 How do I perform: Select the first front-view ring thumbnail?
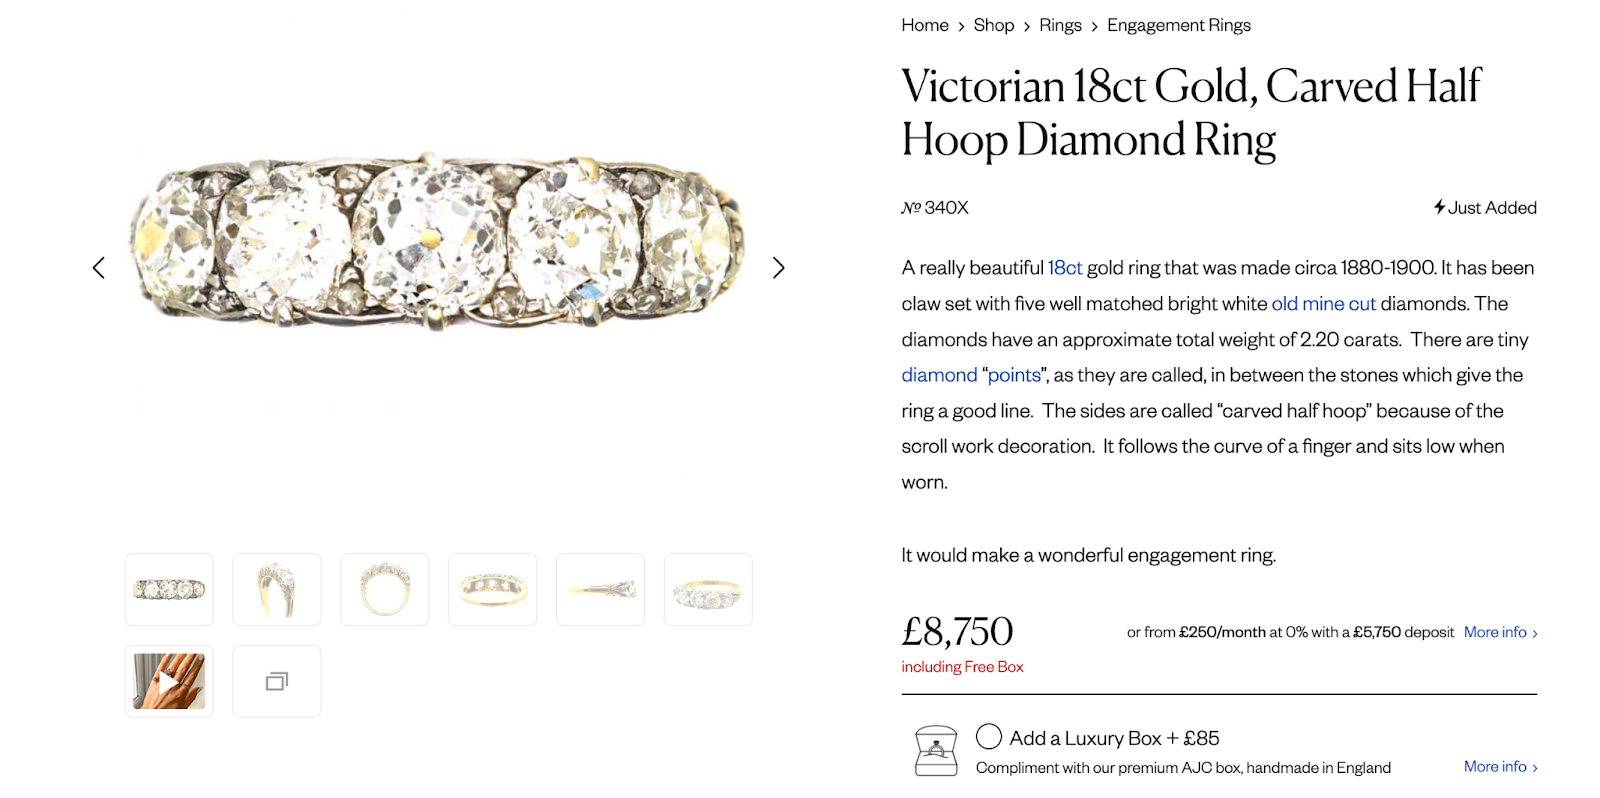pyautogui.click(x=169, y=590)
